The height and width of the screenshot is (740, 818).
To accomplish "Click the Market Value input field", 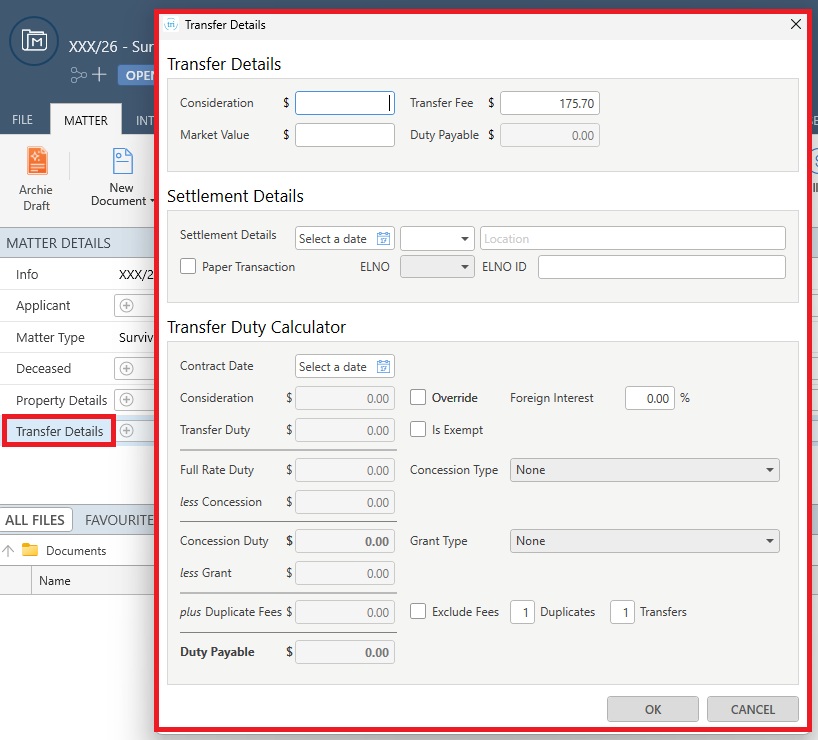I will (x=345, y=135).
